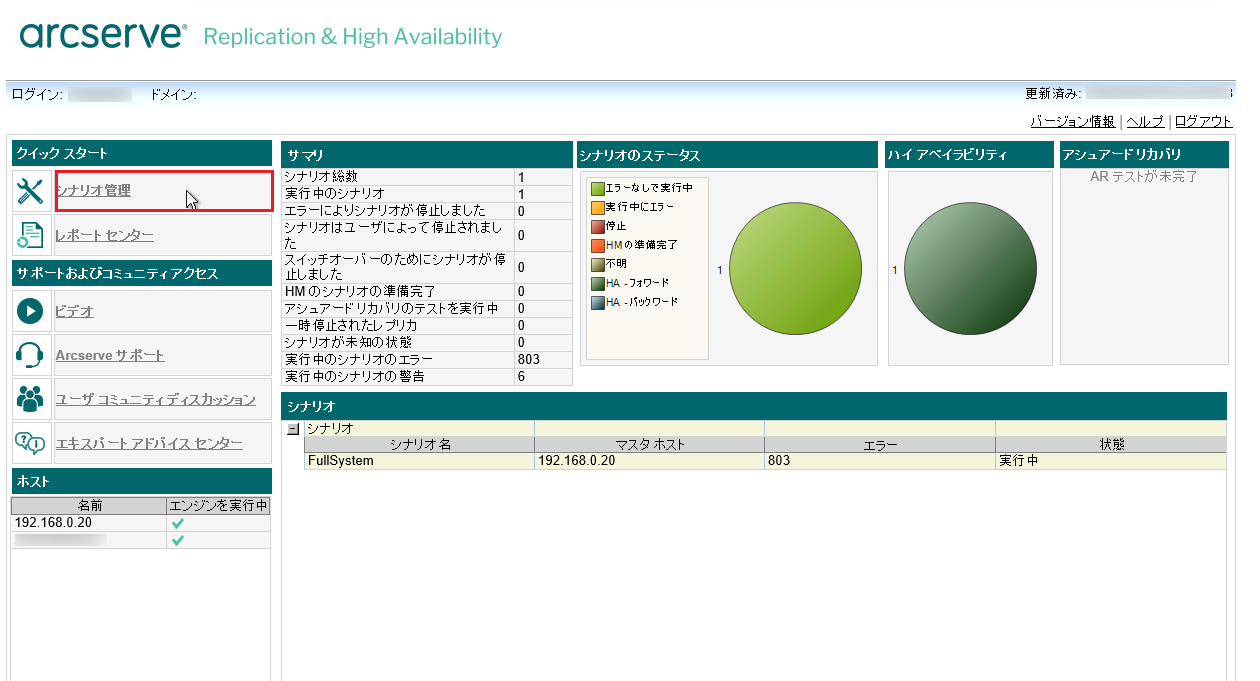Open the ヘルプ link
Screen dimensions: 1260x681
pos(1144,121)
